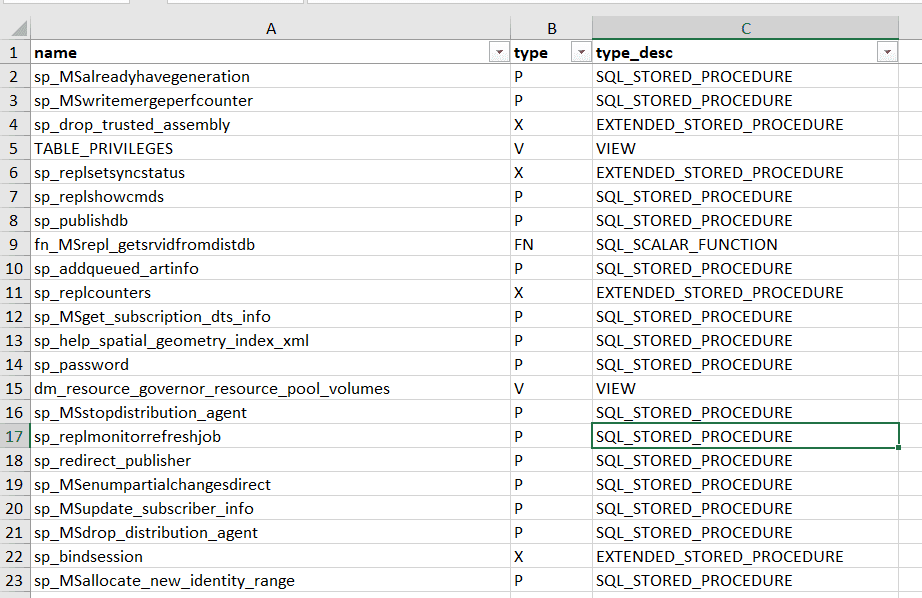
Task: Click VIEW cell in row 15
Action: pyautogui.click(x=746, y=389)
